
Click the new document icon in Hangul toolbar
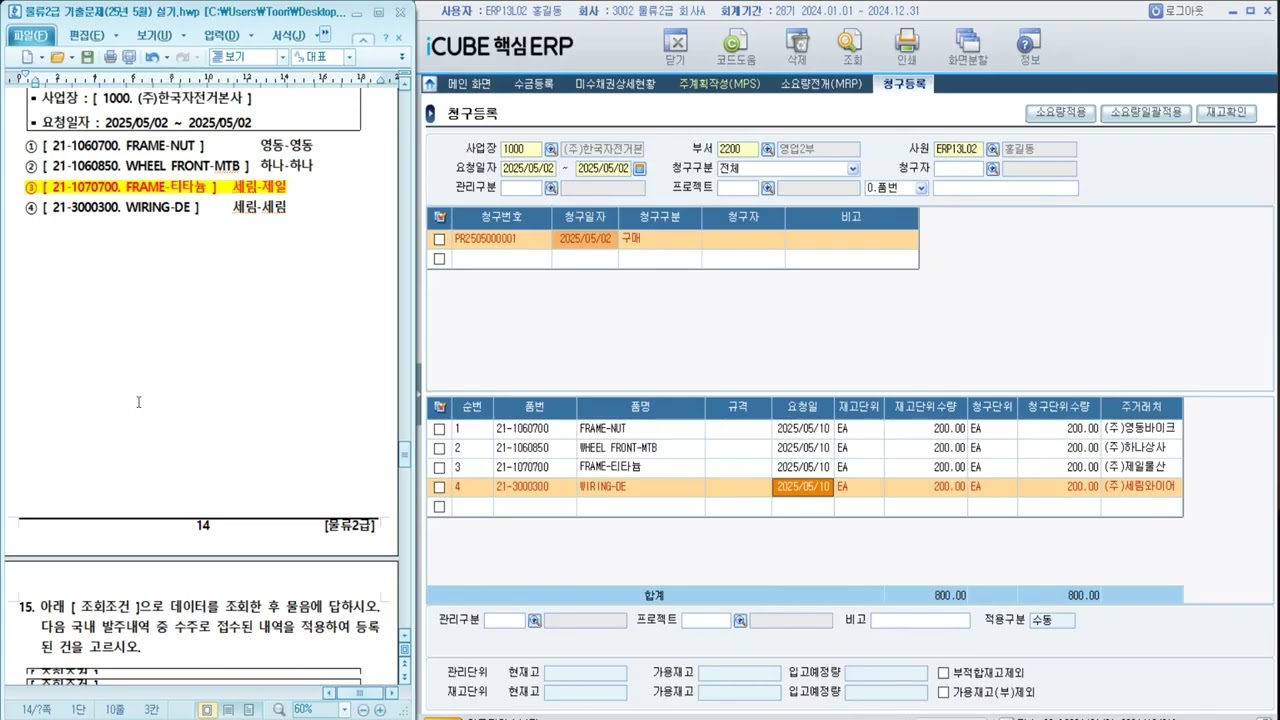[x=27, y=57]
